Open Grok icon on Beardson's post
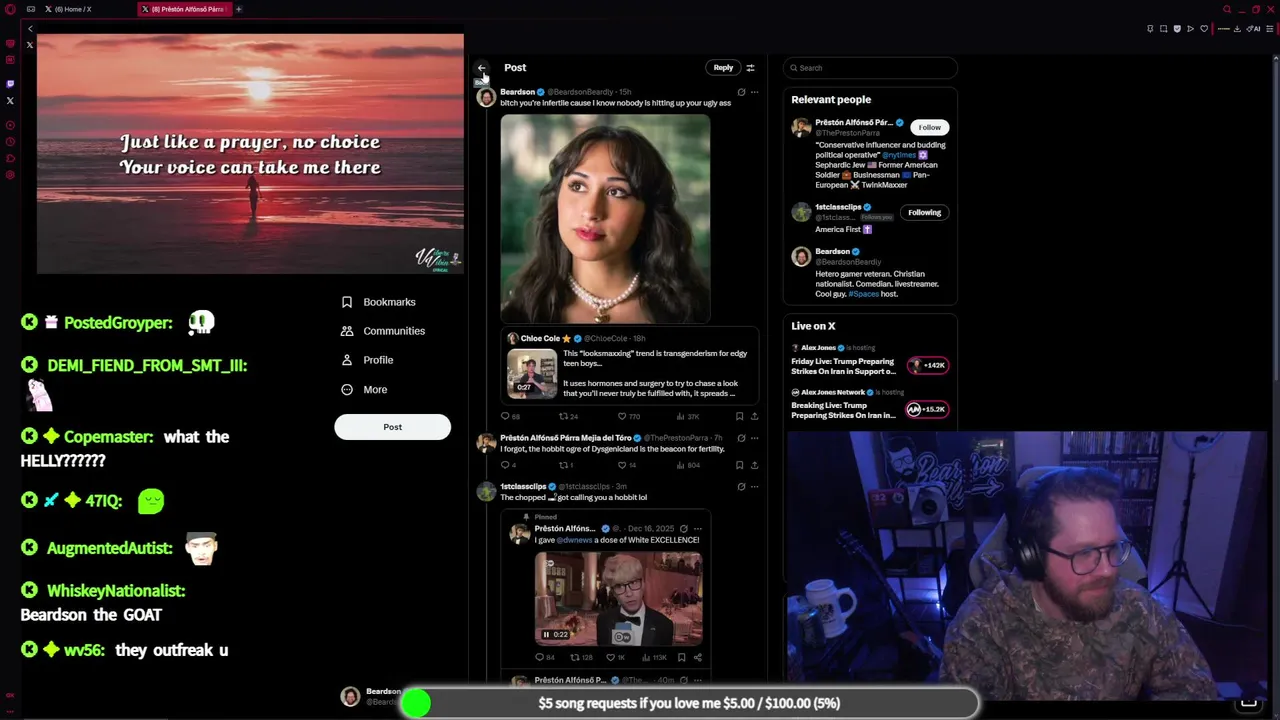This screenshot has height=720, width=1280. pos(741,92)
